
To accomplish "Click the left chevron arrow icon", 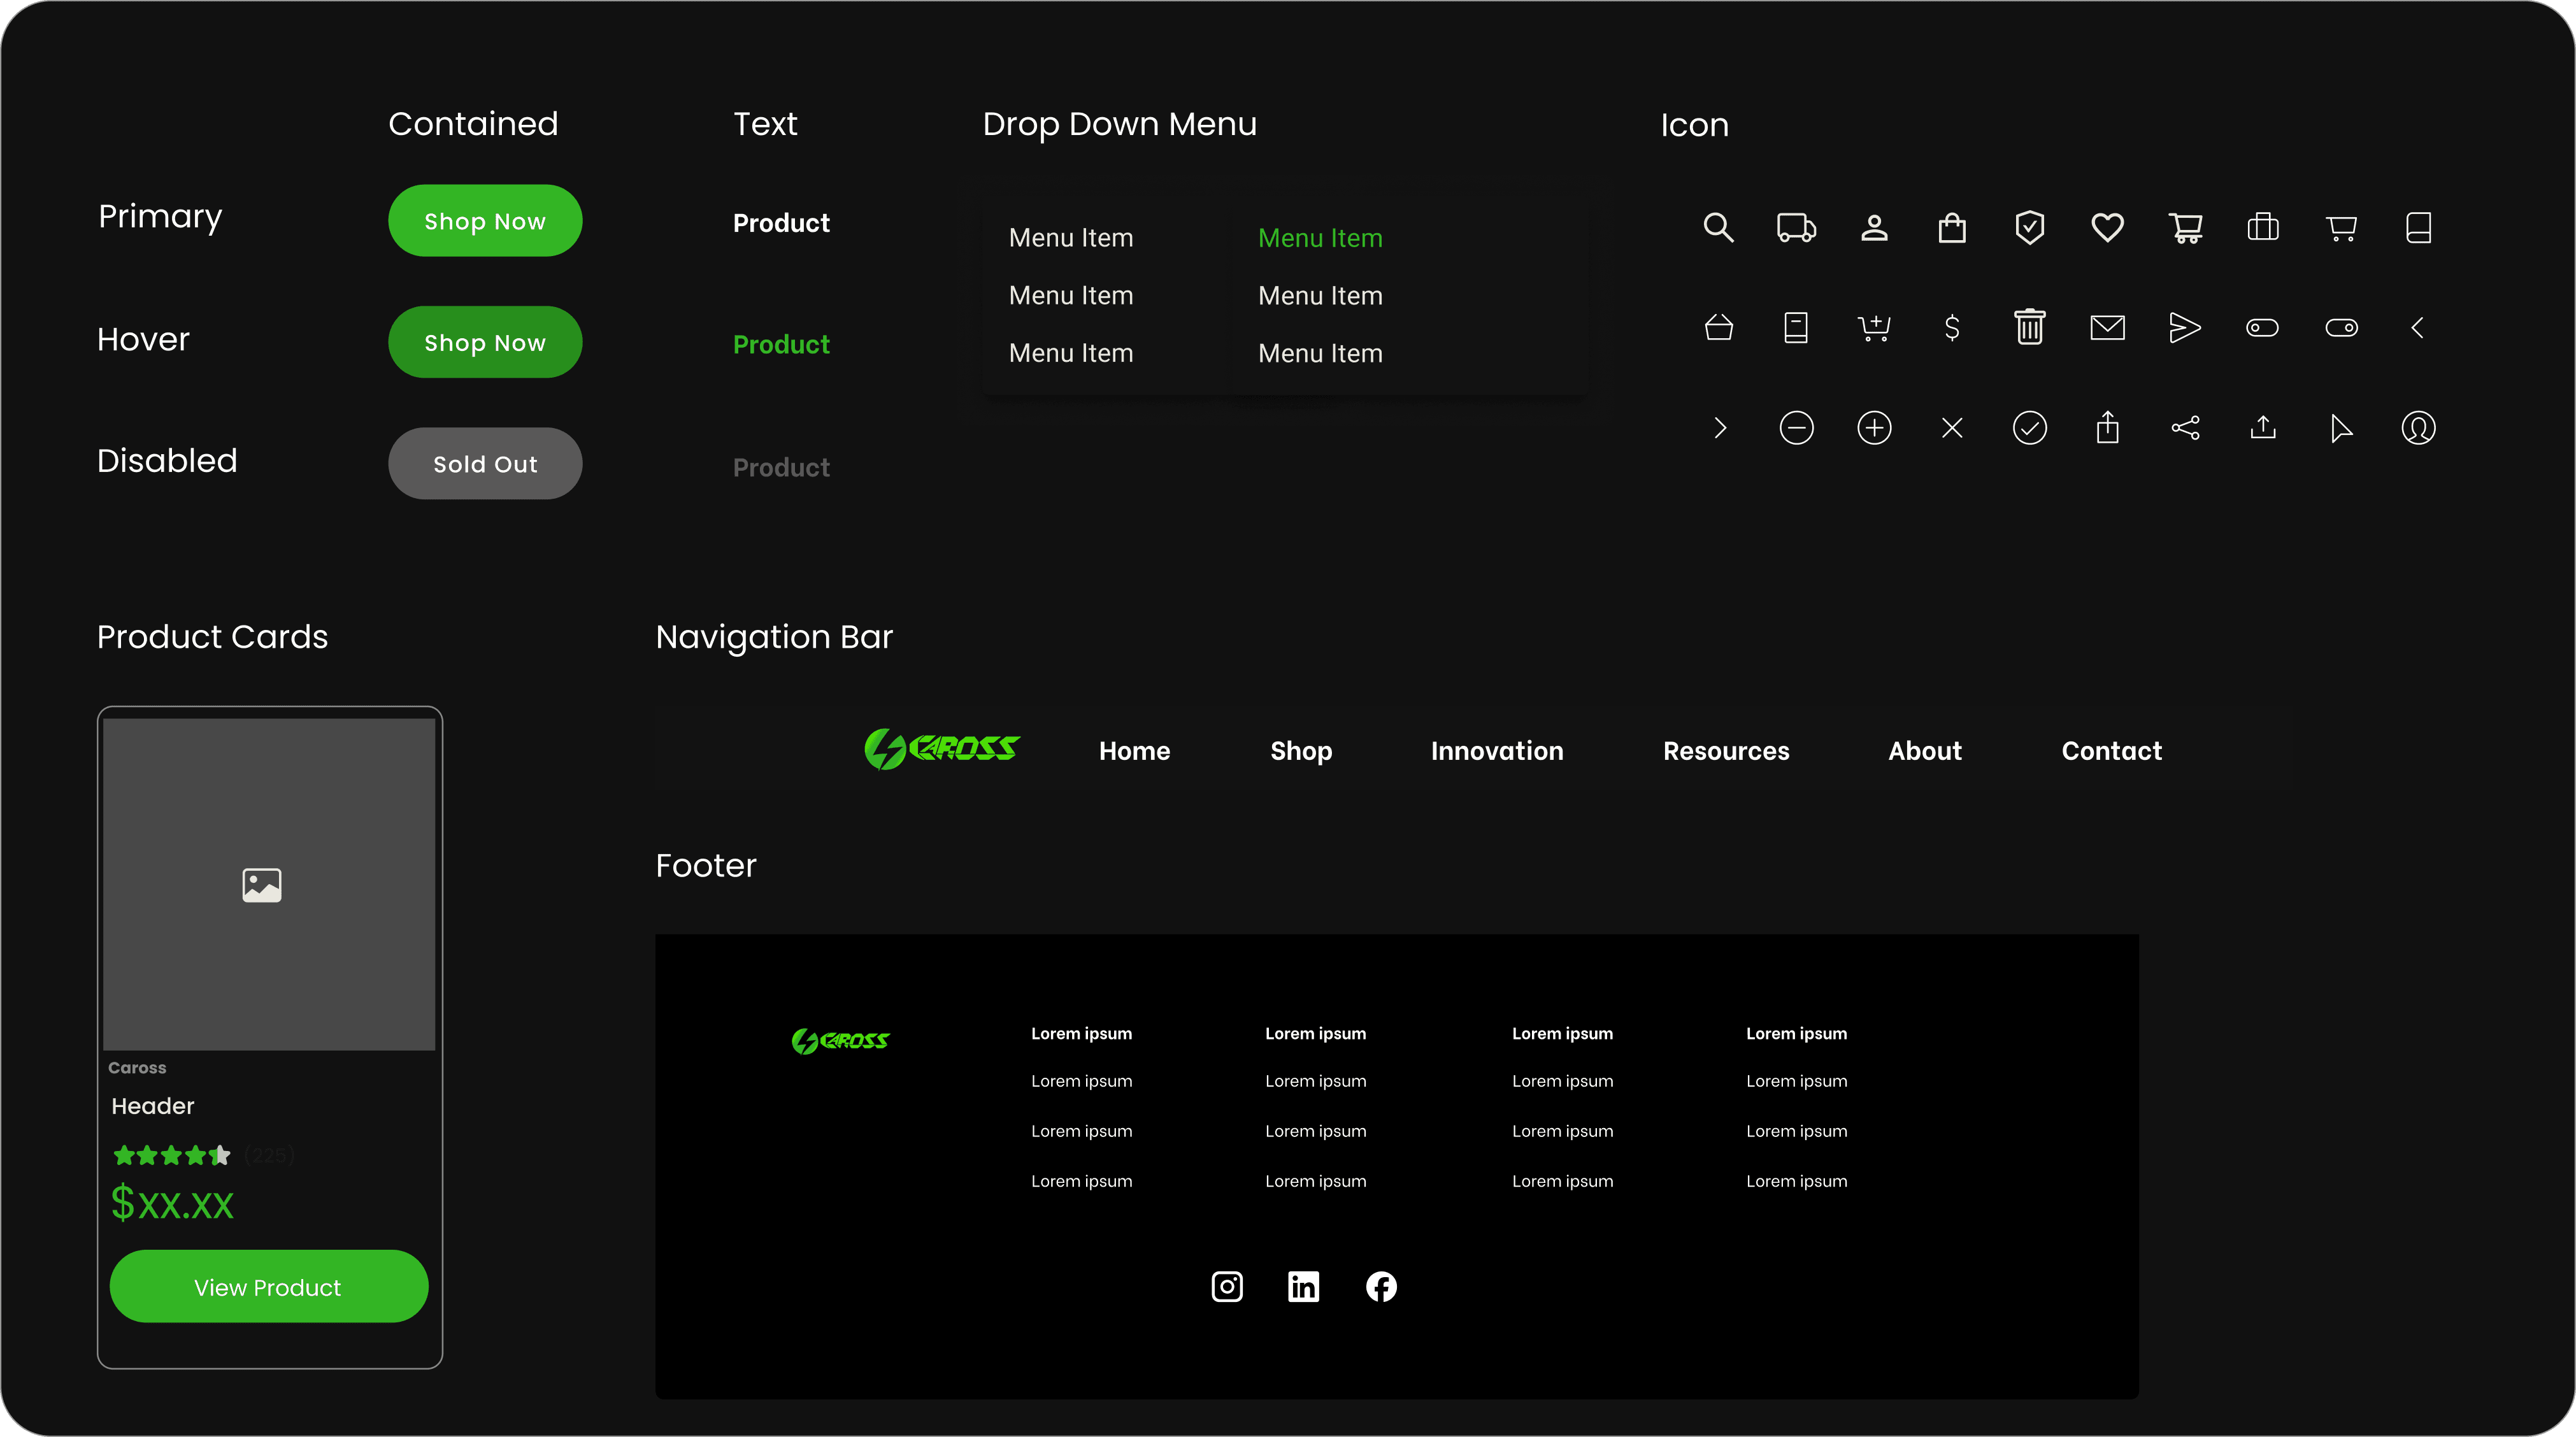I will pos(2417,327).
